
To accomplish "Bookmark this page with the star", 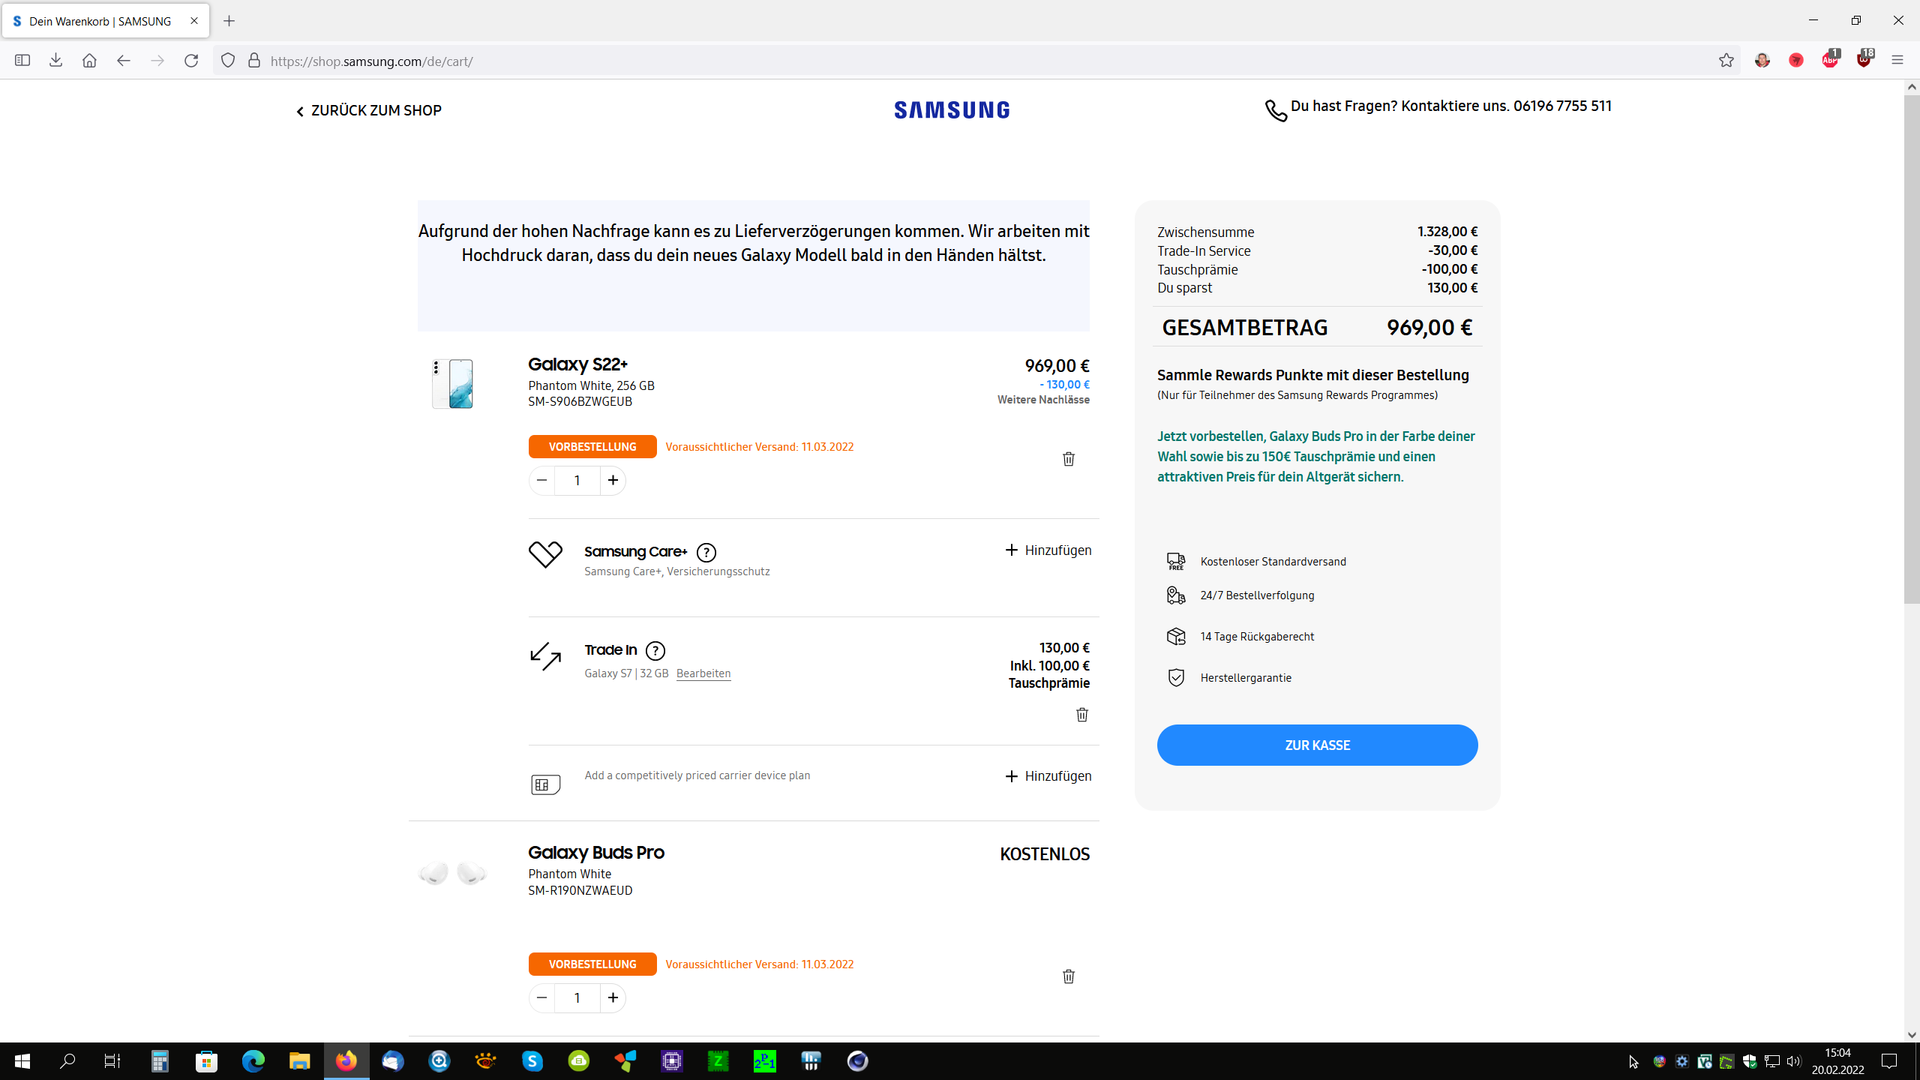I will (1726, 61).
